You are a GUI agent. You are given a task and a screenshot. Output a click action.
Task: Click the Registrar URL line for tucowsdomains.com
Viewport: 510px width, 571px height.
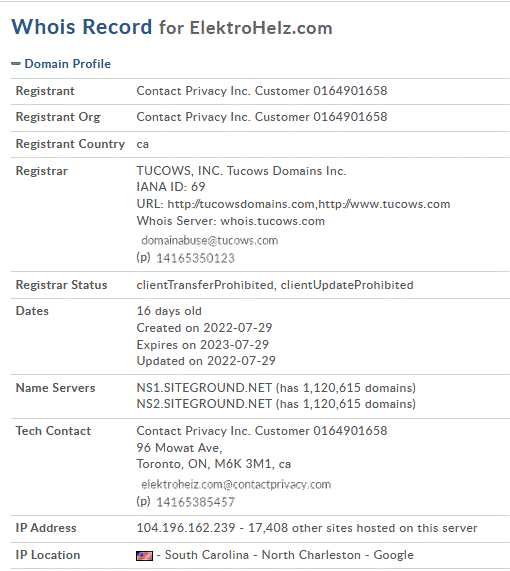[293, 204]
